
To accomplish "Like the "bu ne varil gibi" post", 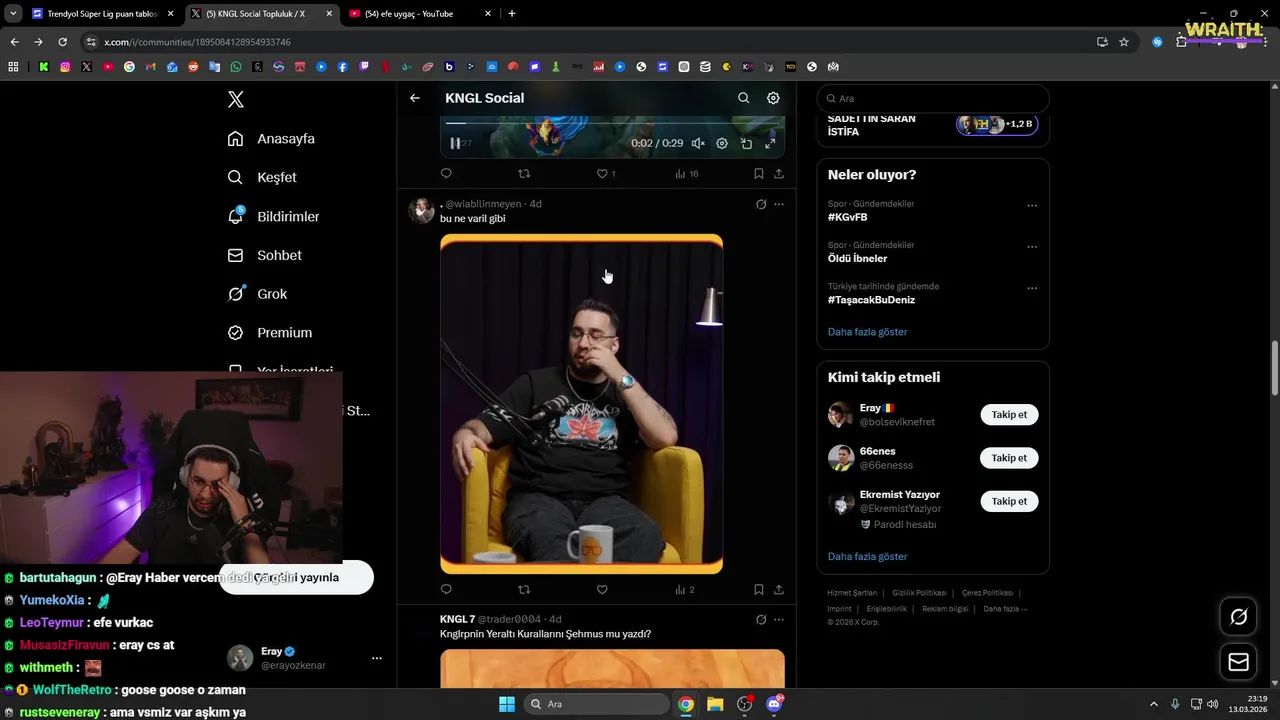I will tap(602, 590).
